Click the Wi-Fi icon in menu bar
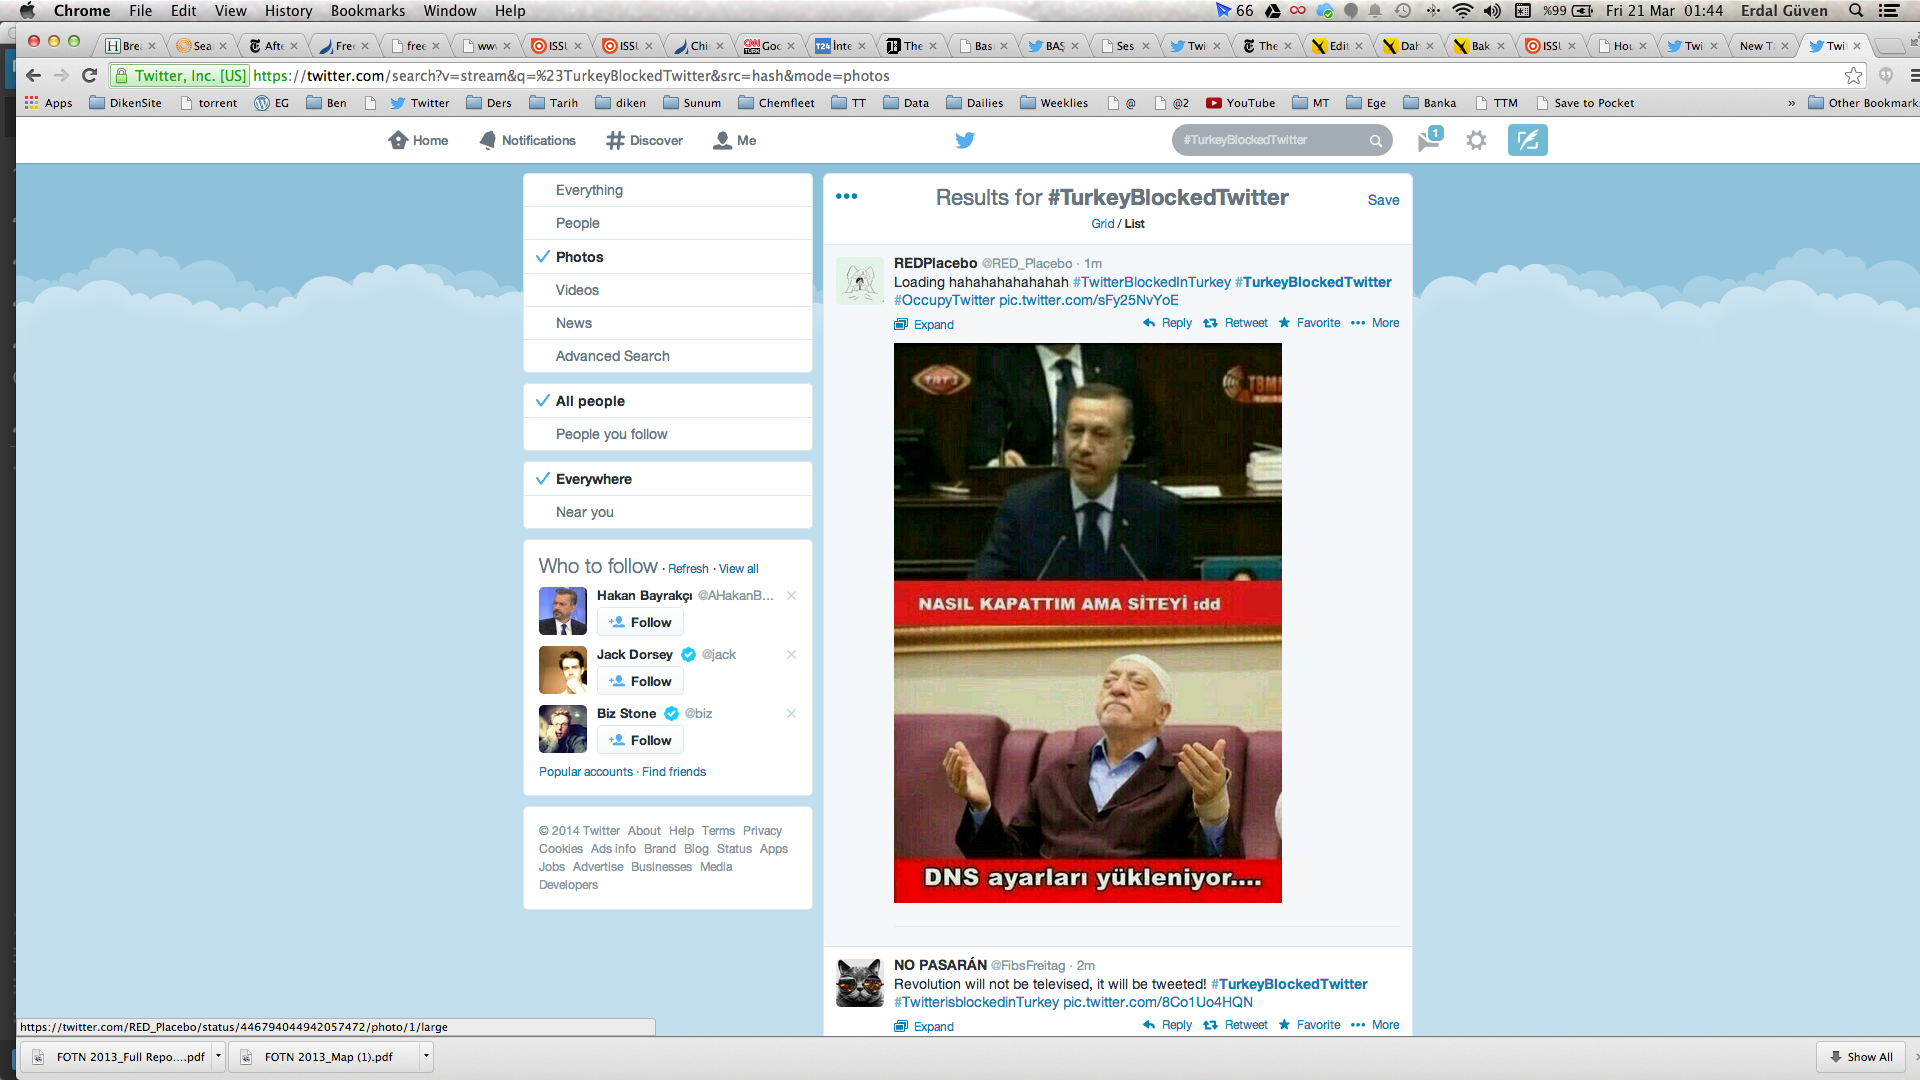 (1463, 11)
